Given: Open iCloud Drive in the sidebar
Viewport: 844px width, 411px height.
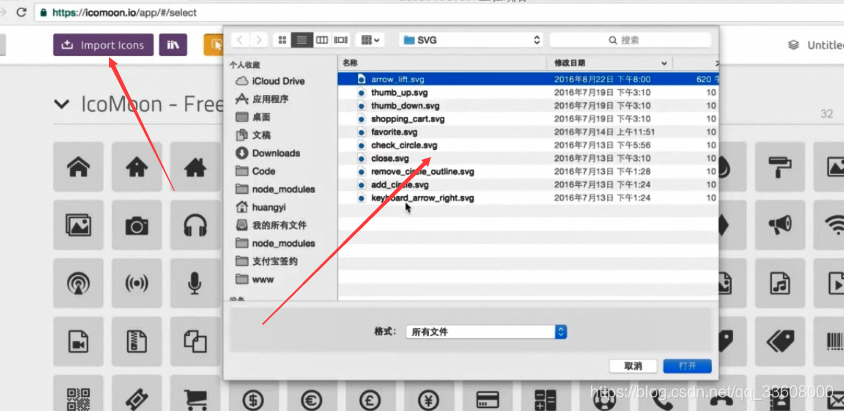Looking at the screenshot, I should click(x=270, y=81).
